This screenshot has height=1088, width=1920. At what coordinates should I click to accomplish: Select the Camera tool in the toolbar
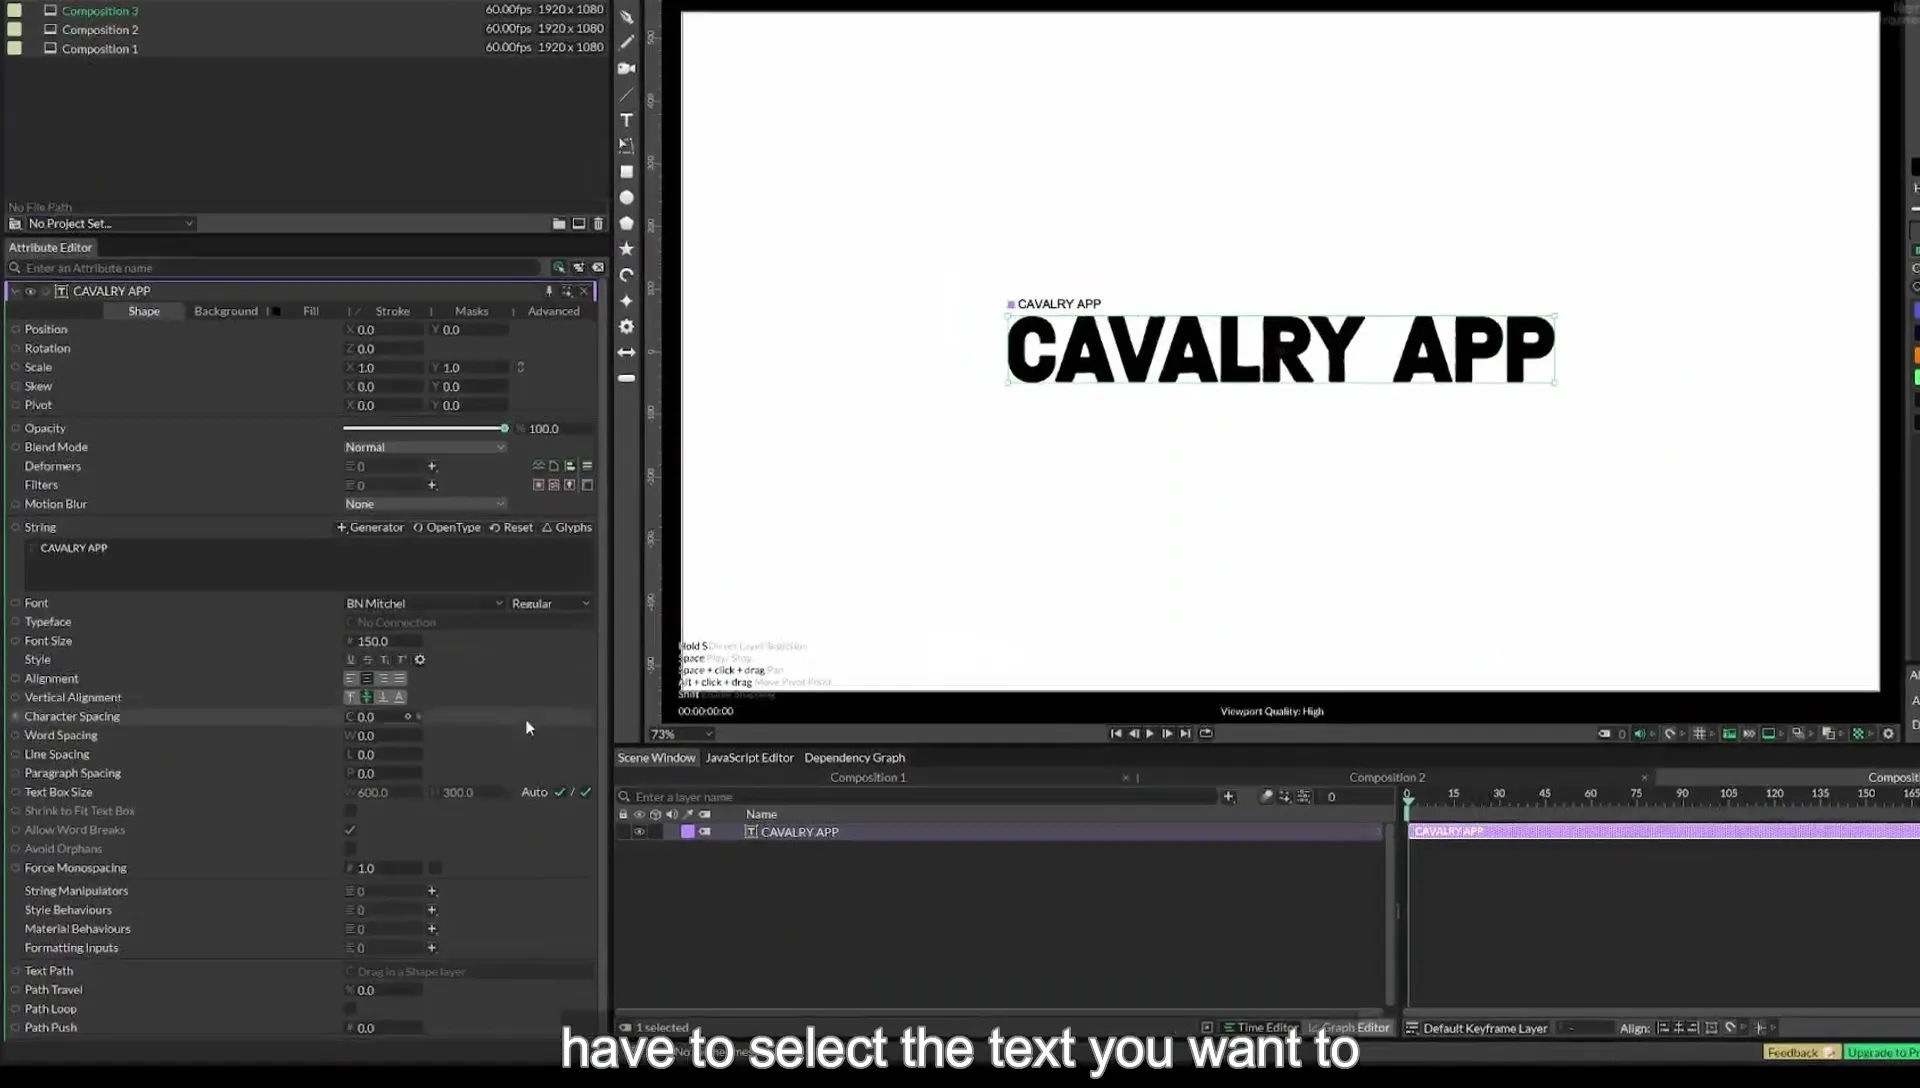coord(627,68)
